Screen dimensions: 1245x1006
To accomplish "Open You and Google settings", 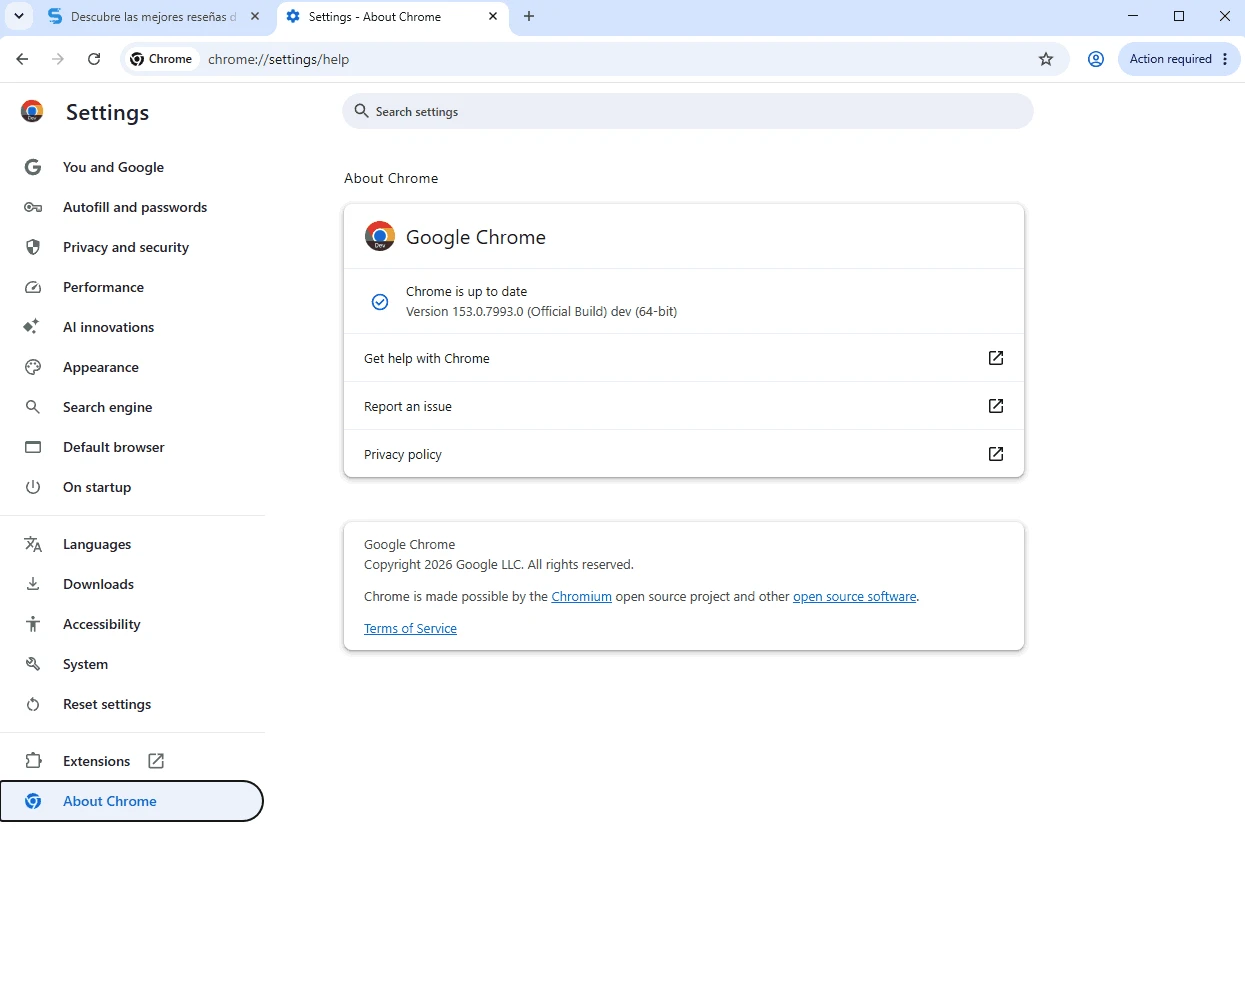I will tap(132, 167).
